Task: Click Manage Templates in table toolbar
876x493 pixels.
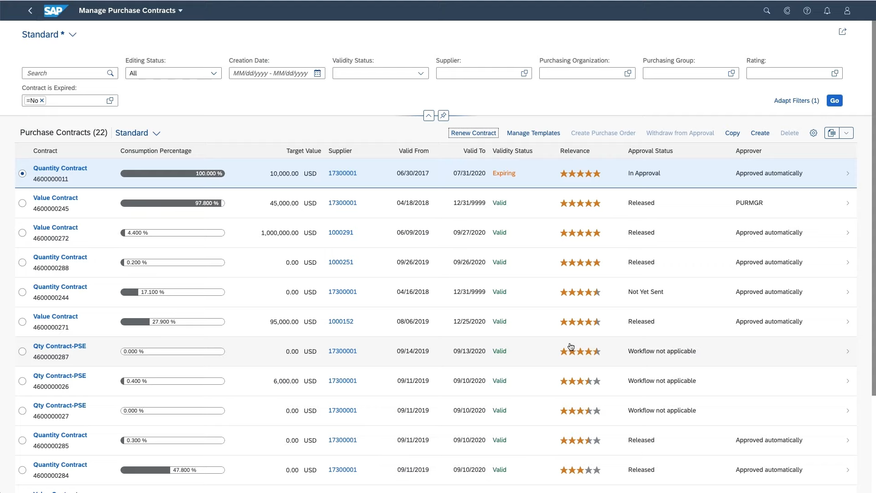Action: coord(533,133)
